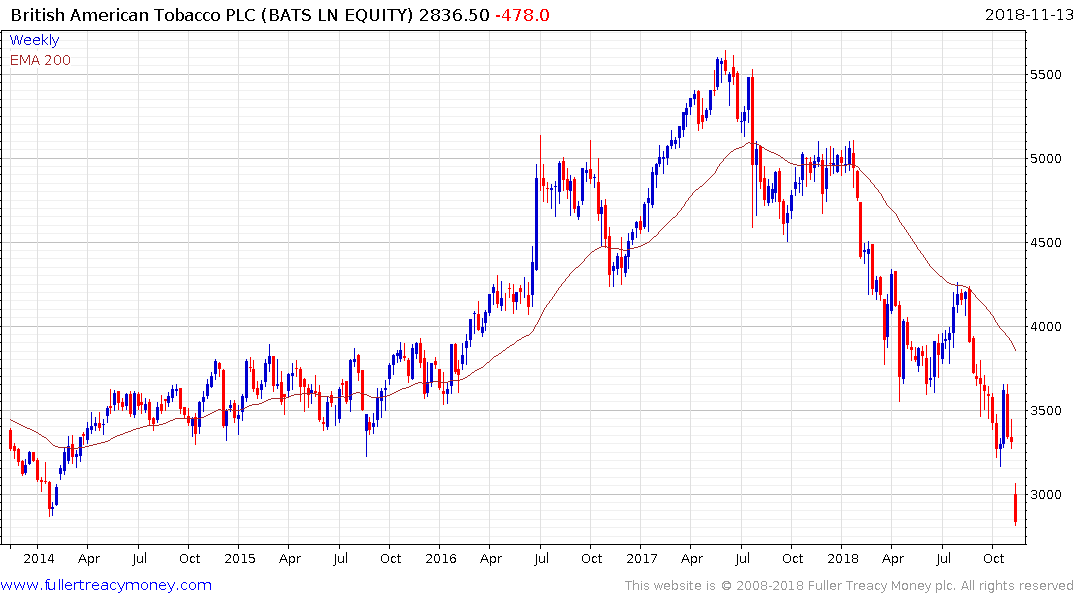Click the final Oct label on time axis
The width and height of the screenshot is (1075, 600).
pyautogui.click(x=993, y=558)
